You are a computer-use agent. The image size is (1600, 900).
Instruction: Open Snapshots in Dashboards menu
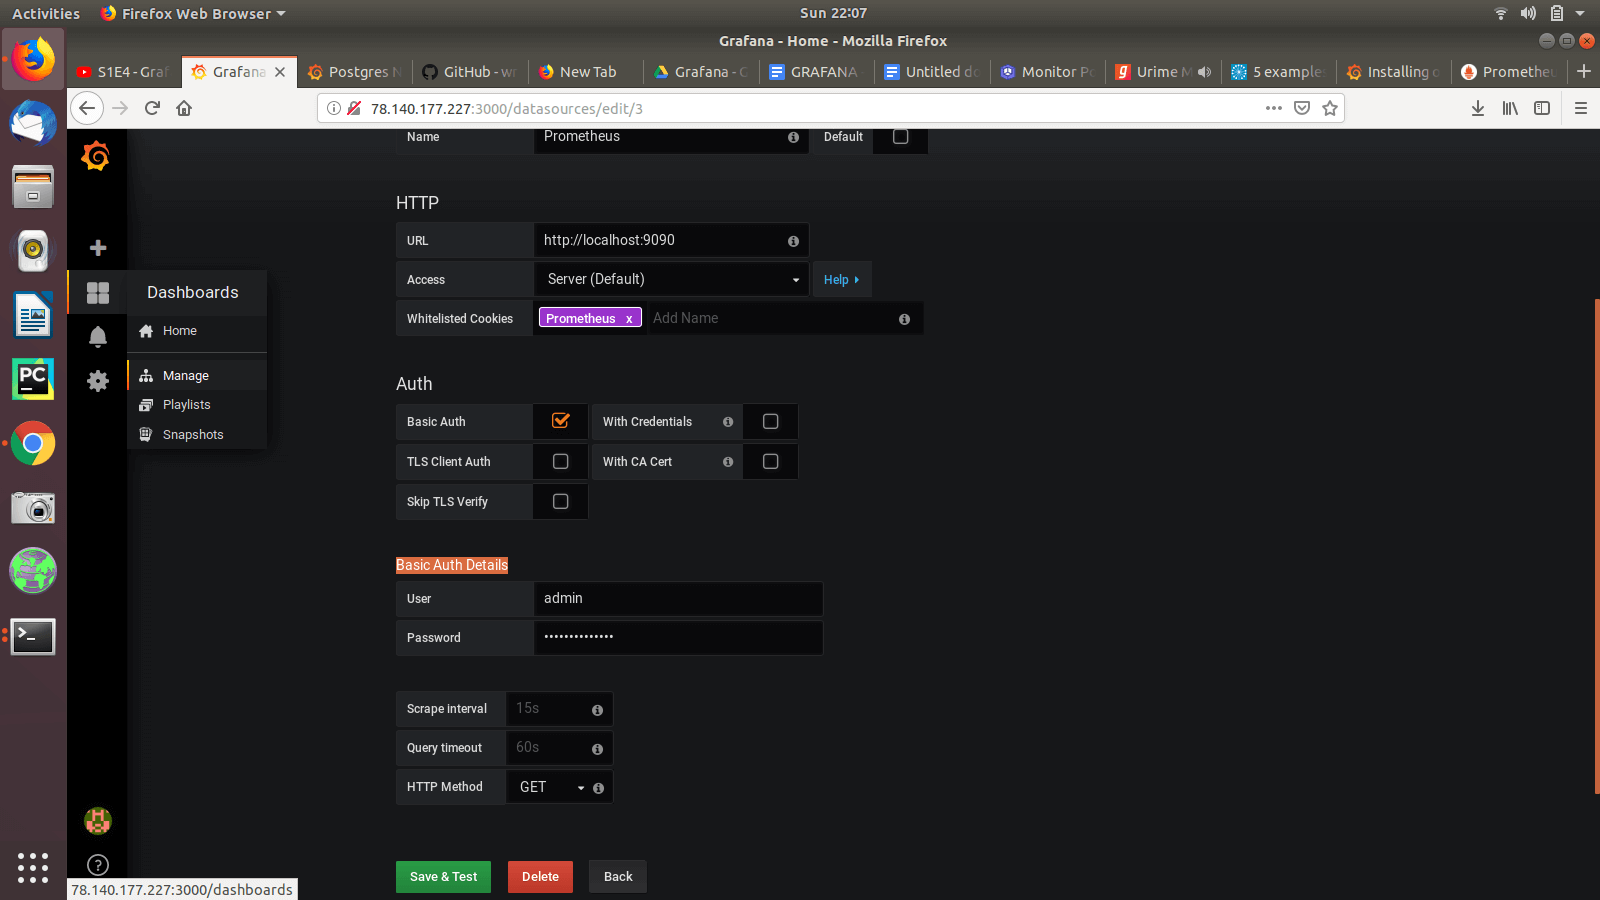pos(197,435)
